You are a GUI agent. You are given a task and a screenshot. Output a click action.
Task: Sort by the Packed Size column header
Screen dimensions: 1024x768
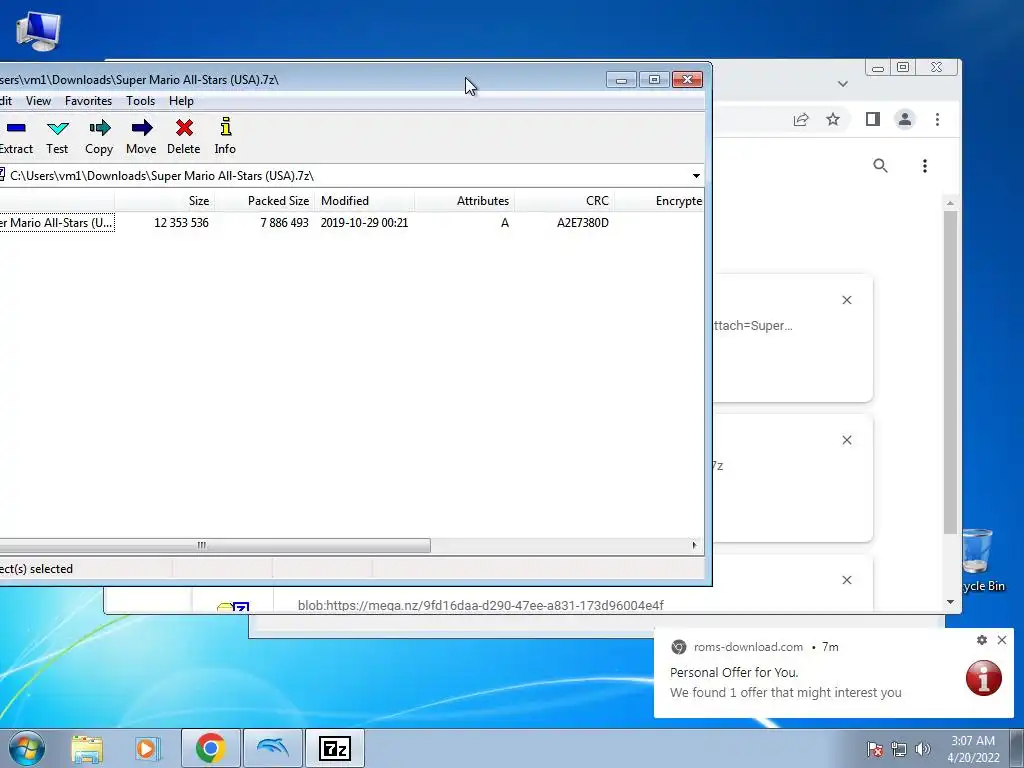coord(264,200)
